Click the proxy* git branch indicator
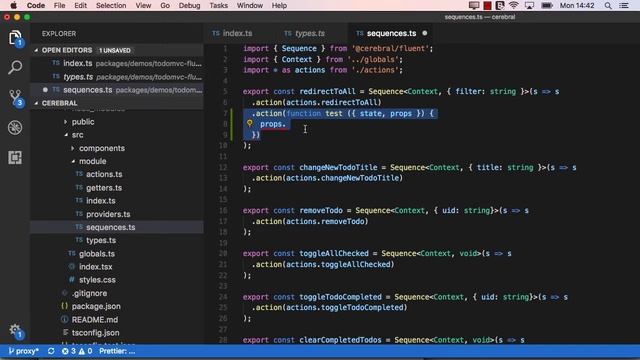The width and height of the screenshot is (640, 360). coord(24,351)
